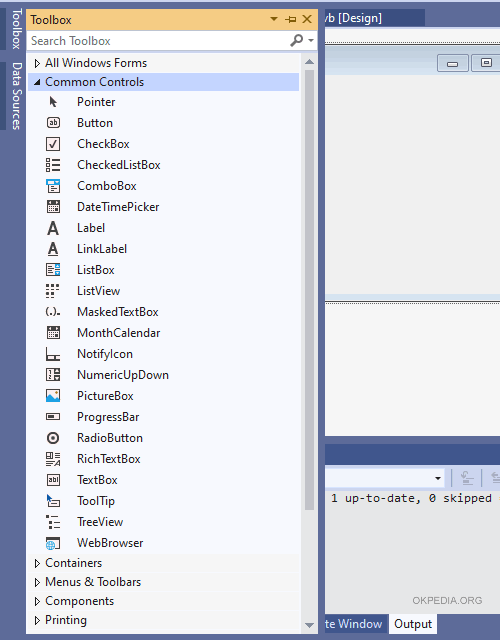Expand the Containers group
500x640 pixels.
click(38, 563)
